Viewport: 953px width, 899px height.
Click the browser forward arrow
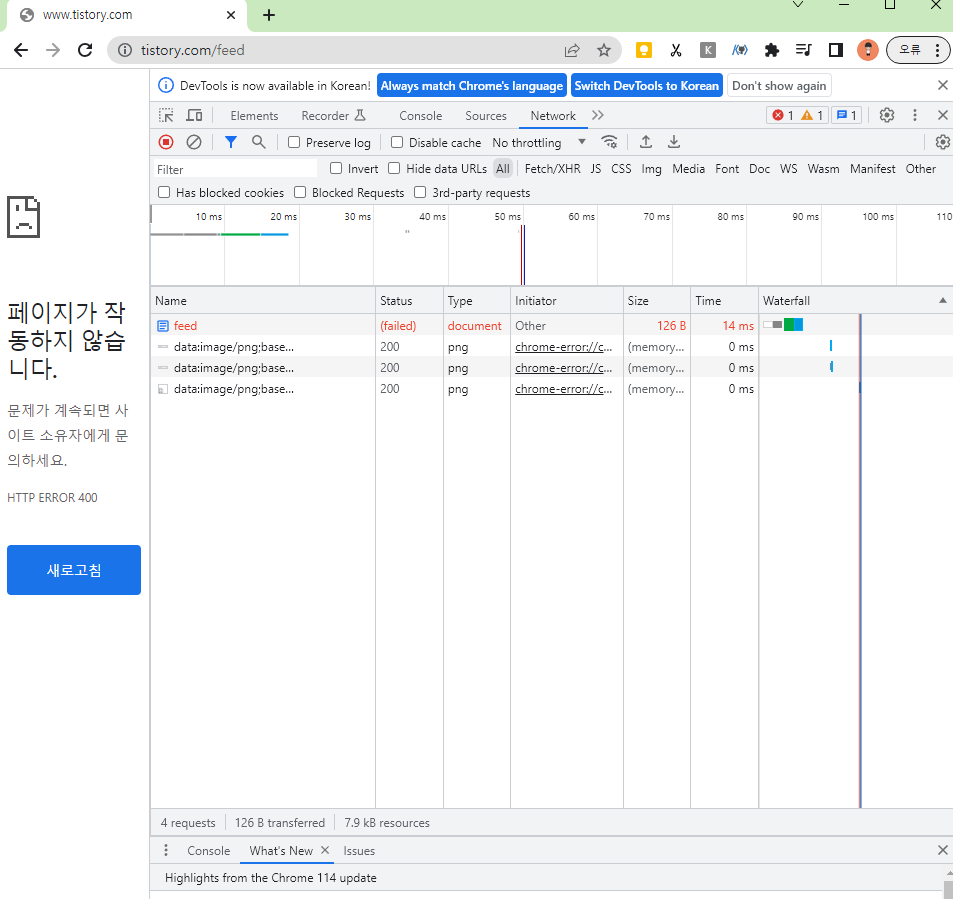[x=53, y=50]
